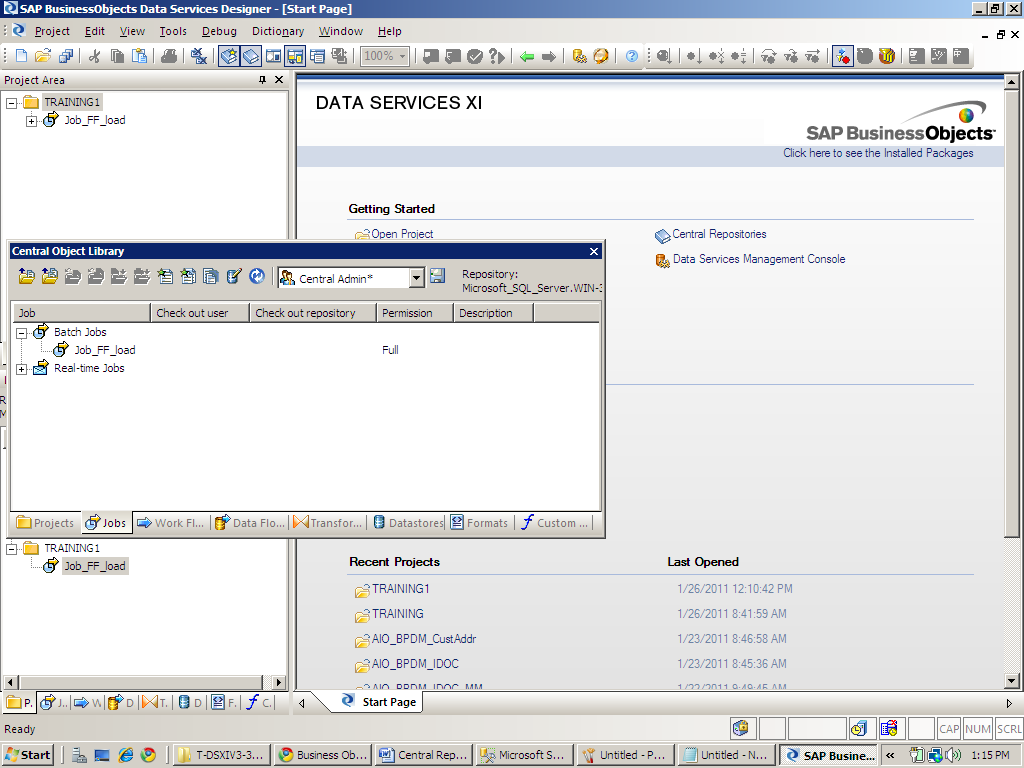This screenshot has width=1024, height=768.
Task: Toggle the Central Object Library panel button
Action: [x=251, y=56]
